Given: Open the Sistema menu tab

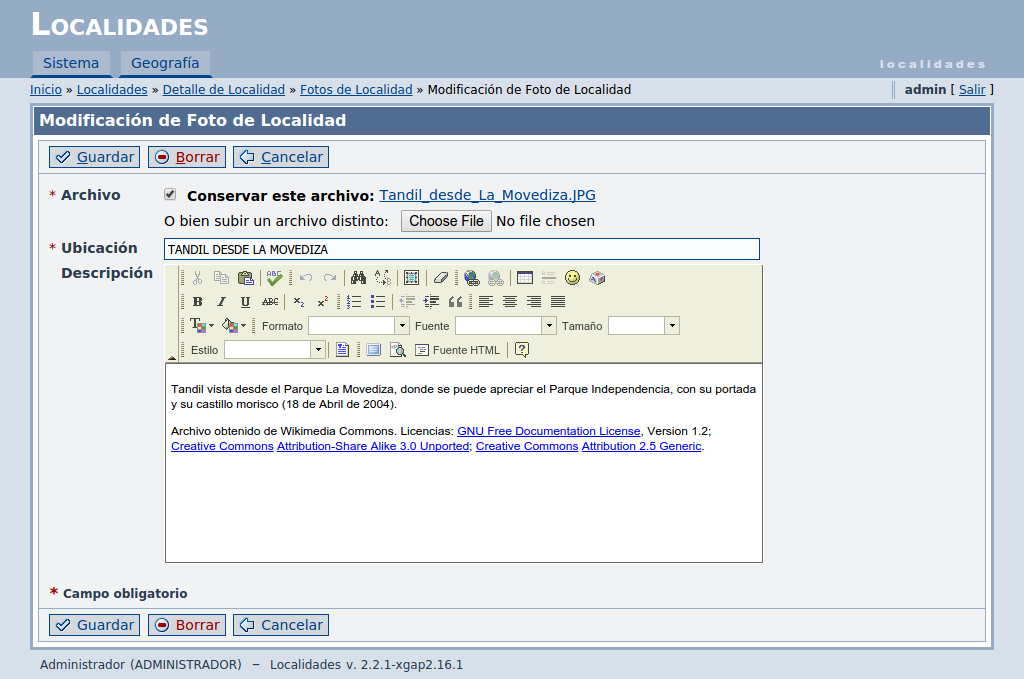Looking at the screenshot, I should click(71, 63).
